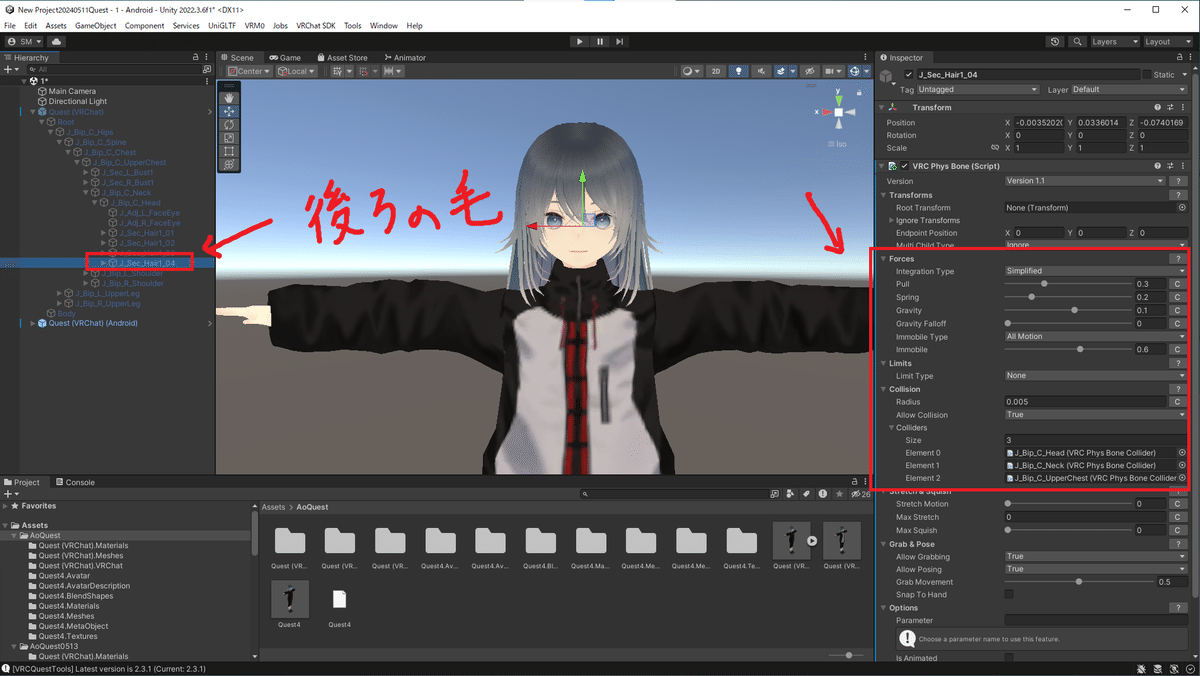The height and width of the screenshot is (676, 1200).
Task: Adjust the Grab Movement slider
Action: (1078, 581)
